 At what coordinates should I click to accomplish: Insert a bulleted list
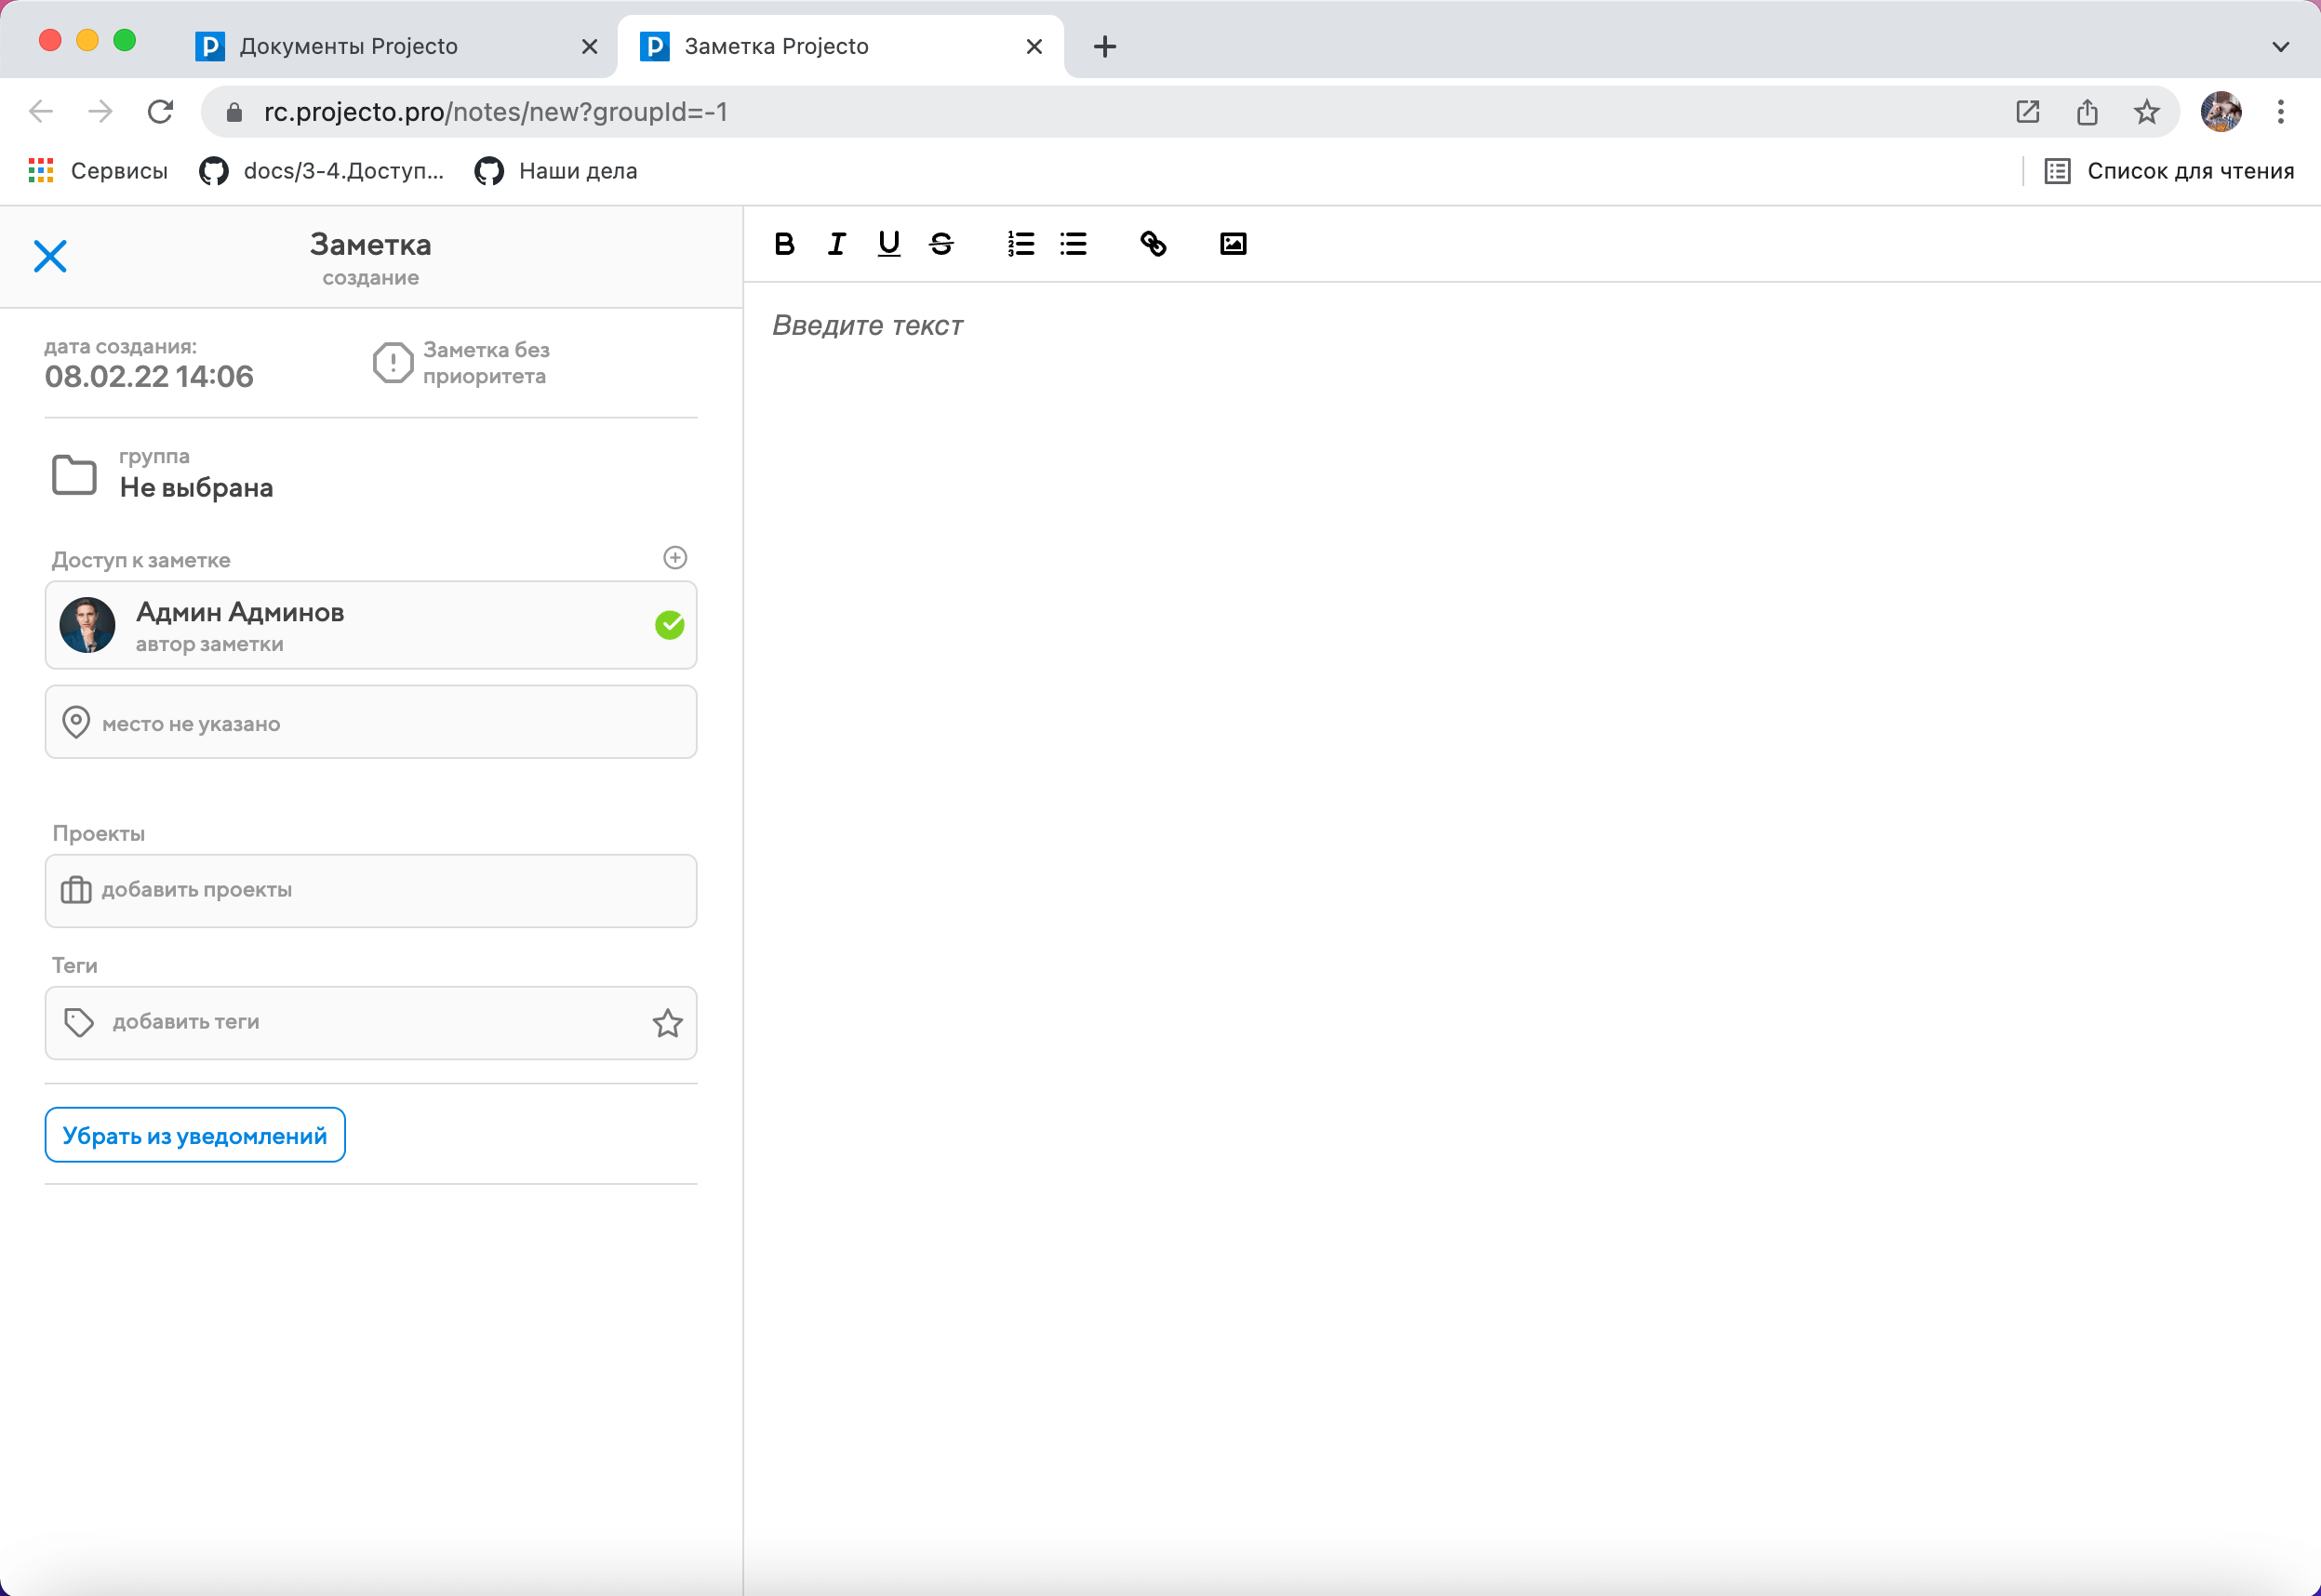(1073, 244)
